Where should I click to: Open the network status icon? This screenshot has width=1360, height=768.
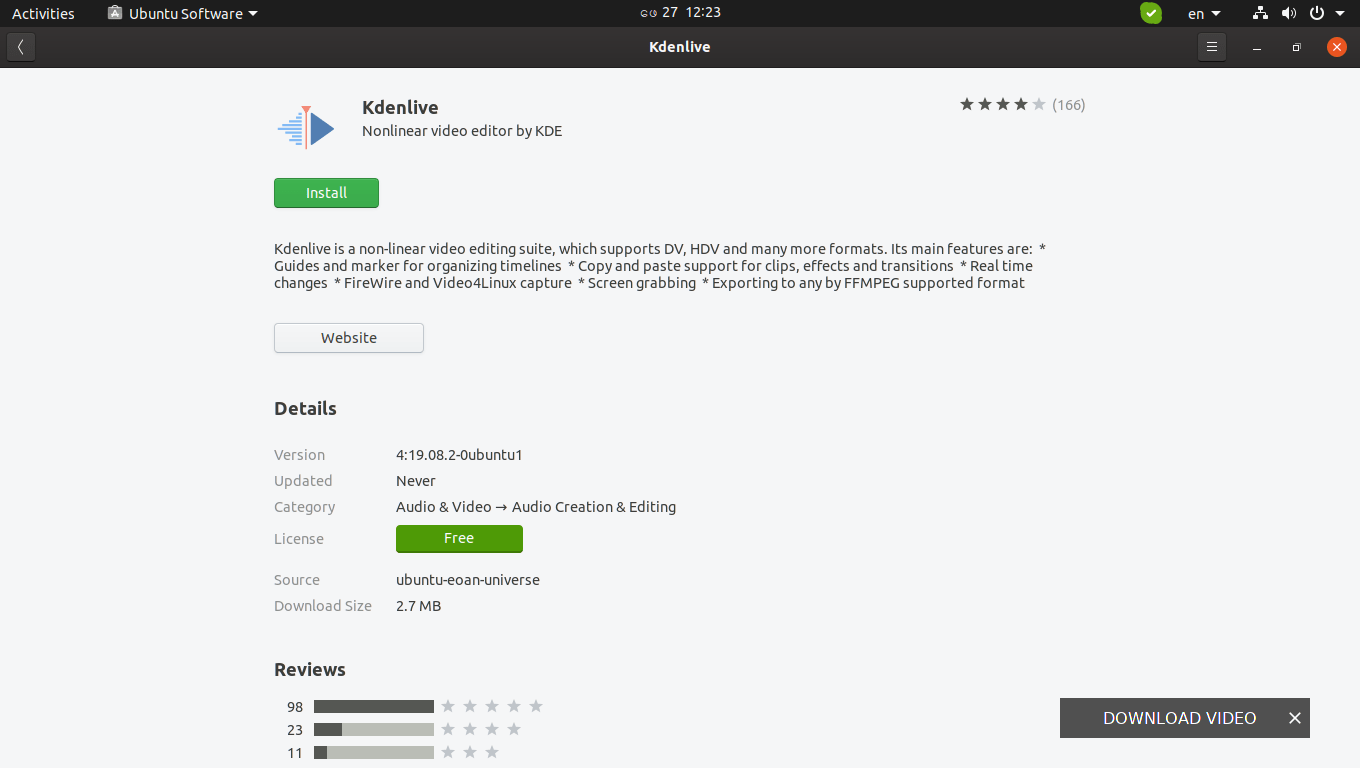[x=1260, y=13]
